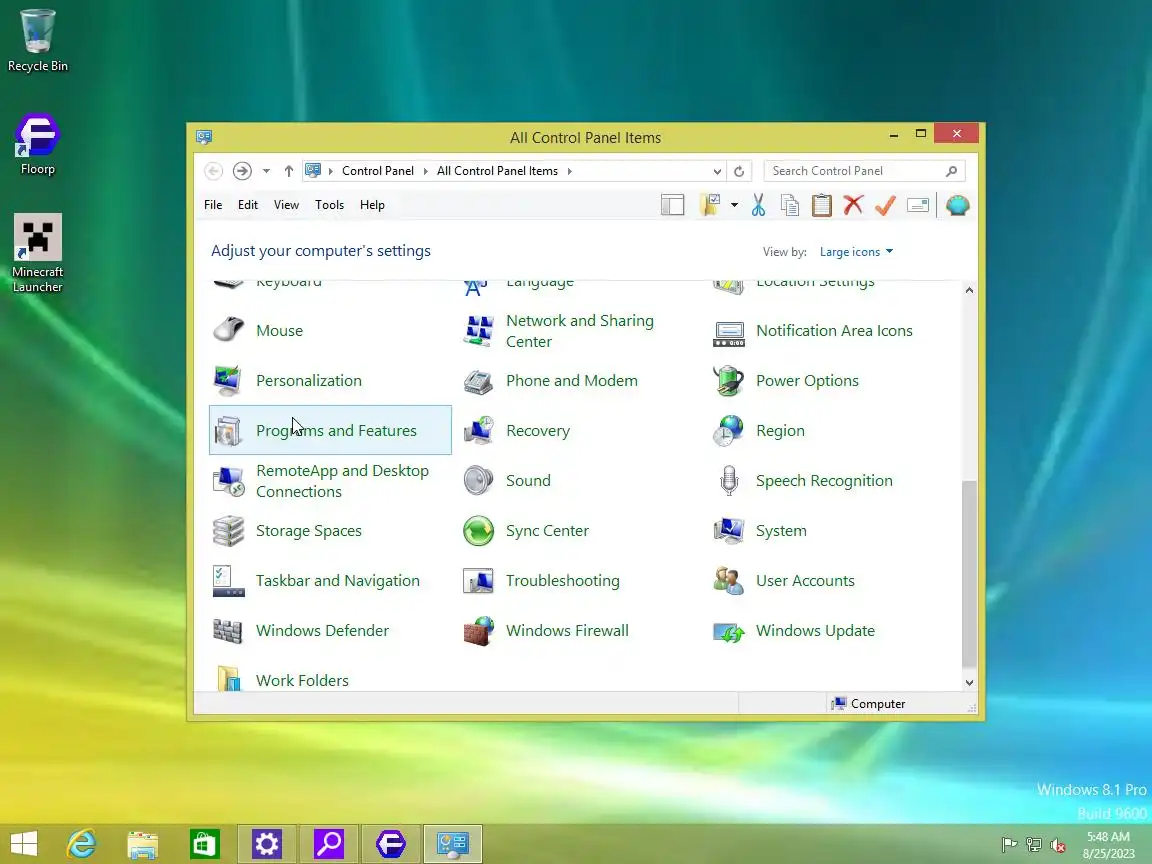
Task: Click the All Control Panel Items breadcrumb
Action: click(x=497, y=171)
